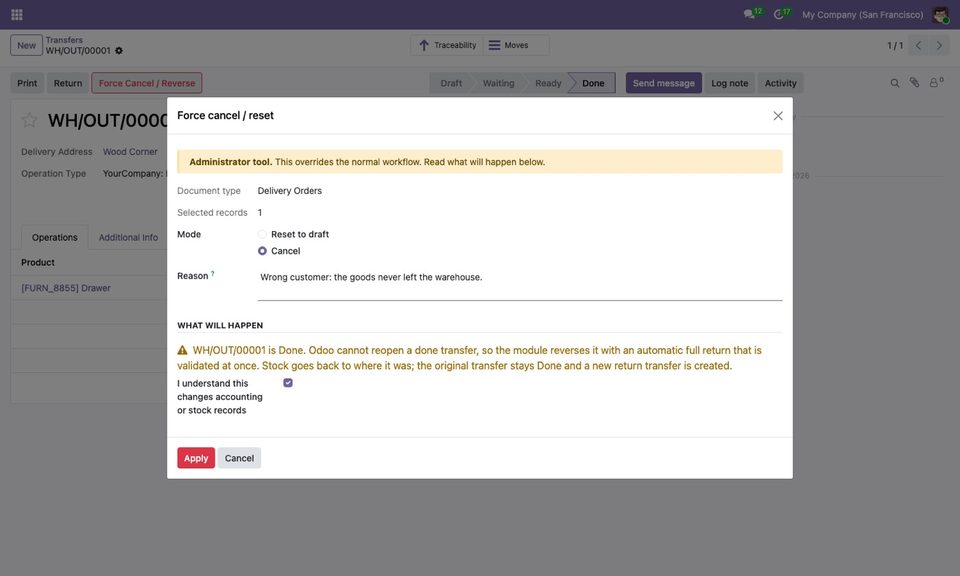
Task: Open attachments via the paperclip icon
Action: [914, 83]
